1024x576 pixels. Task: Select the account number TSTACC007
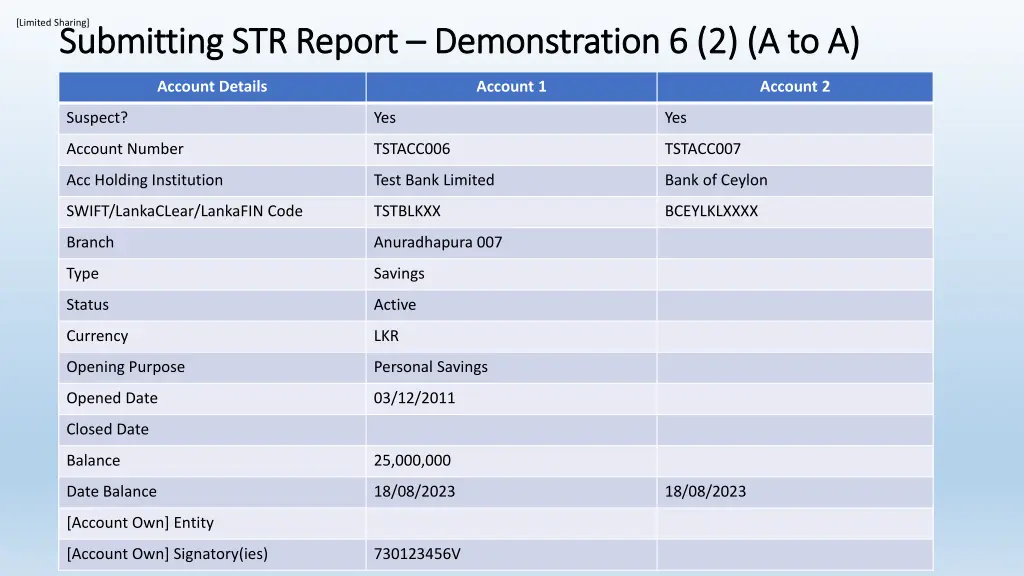pos(703,149)
